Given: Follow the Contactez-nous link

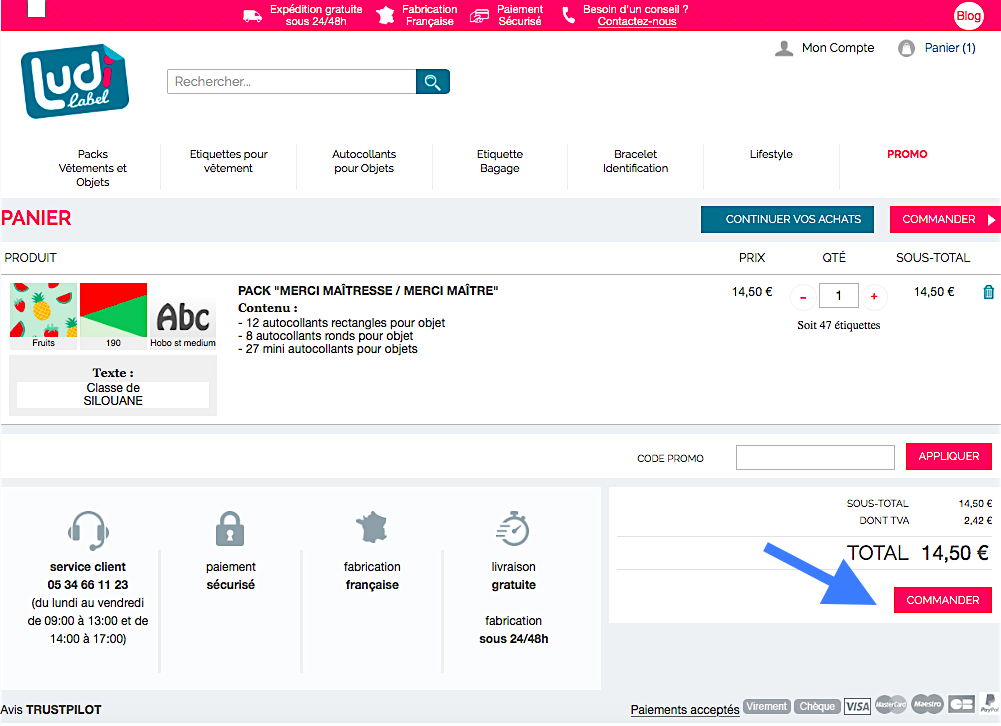Looking at the screenshot, I should click(637, 21).
